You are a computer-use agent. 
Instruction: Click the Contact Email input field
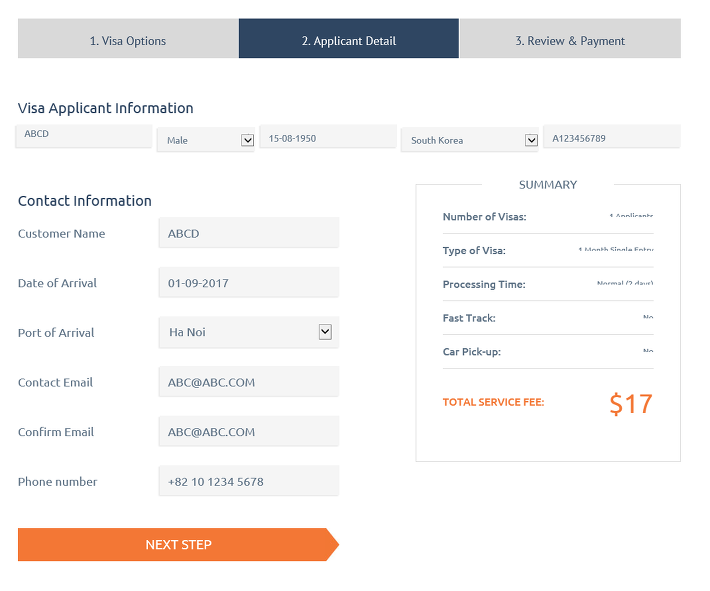pyautogui.click(x=249, y=382)
